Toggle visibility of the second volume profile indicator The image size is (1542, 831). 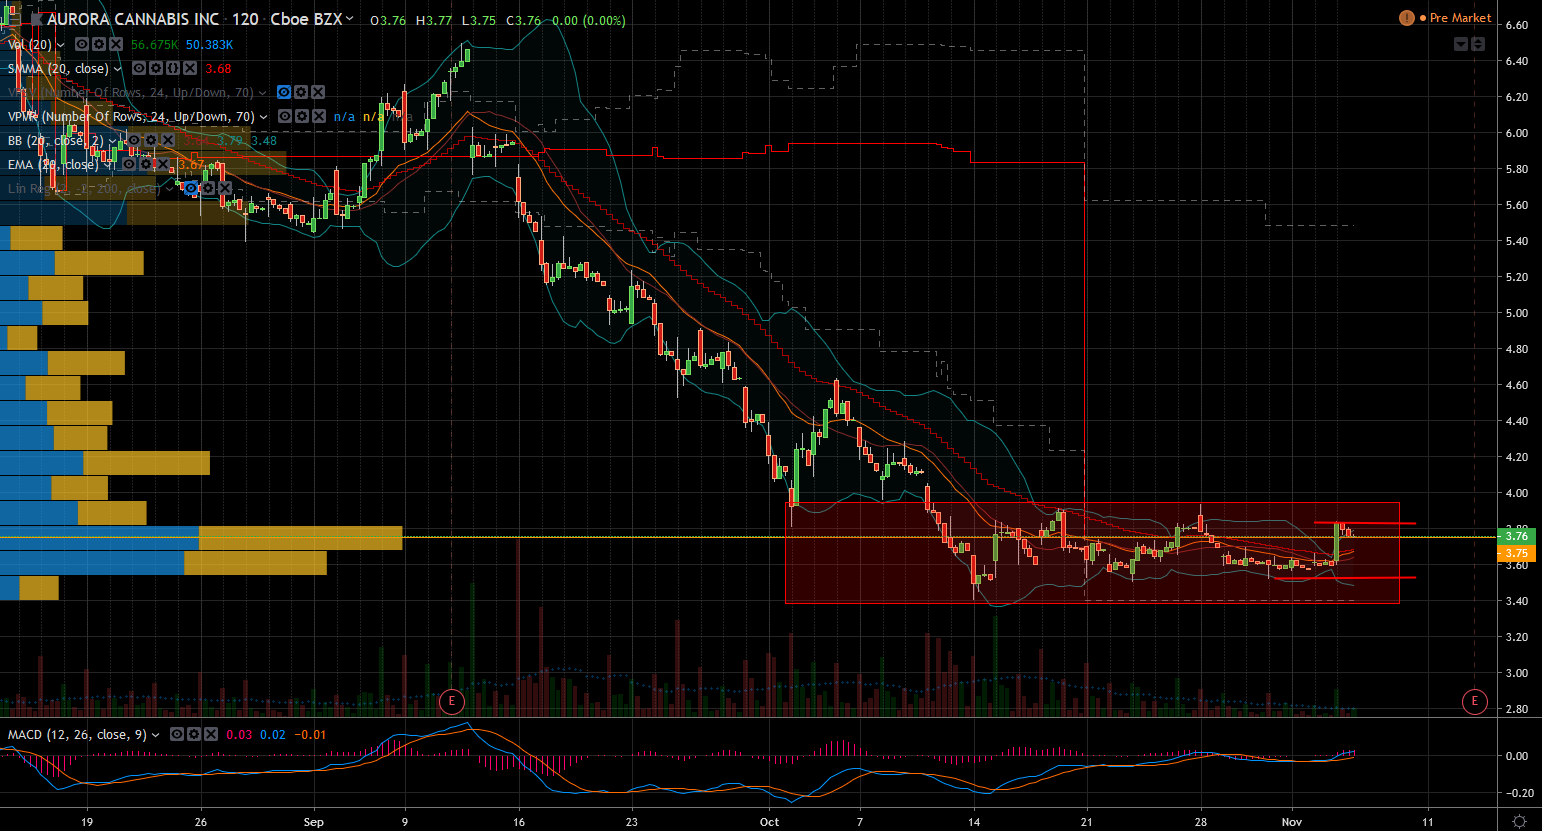point(284,117)
